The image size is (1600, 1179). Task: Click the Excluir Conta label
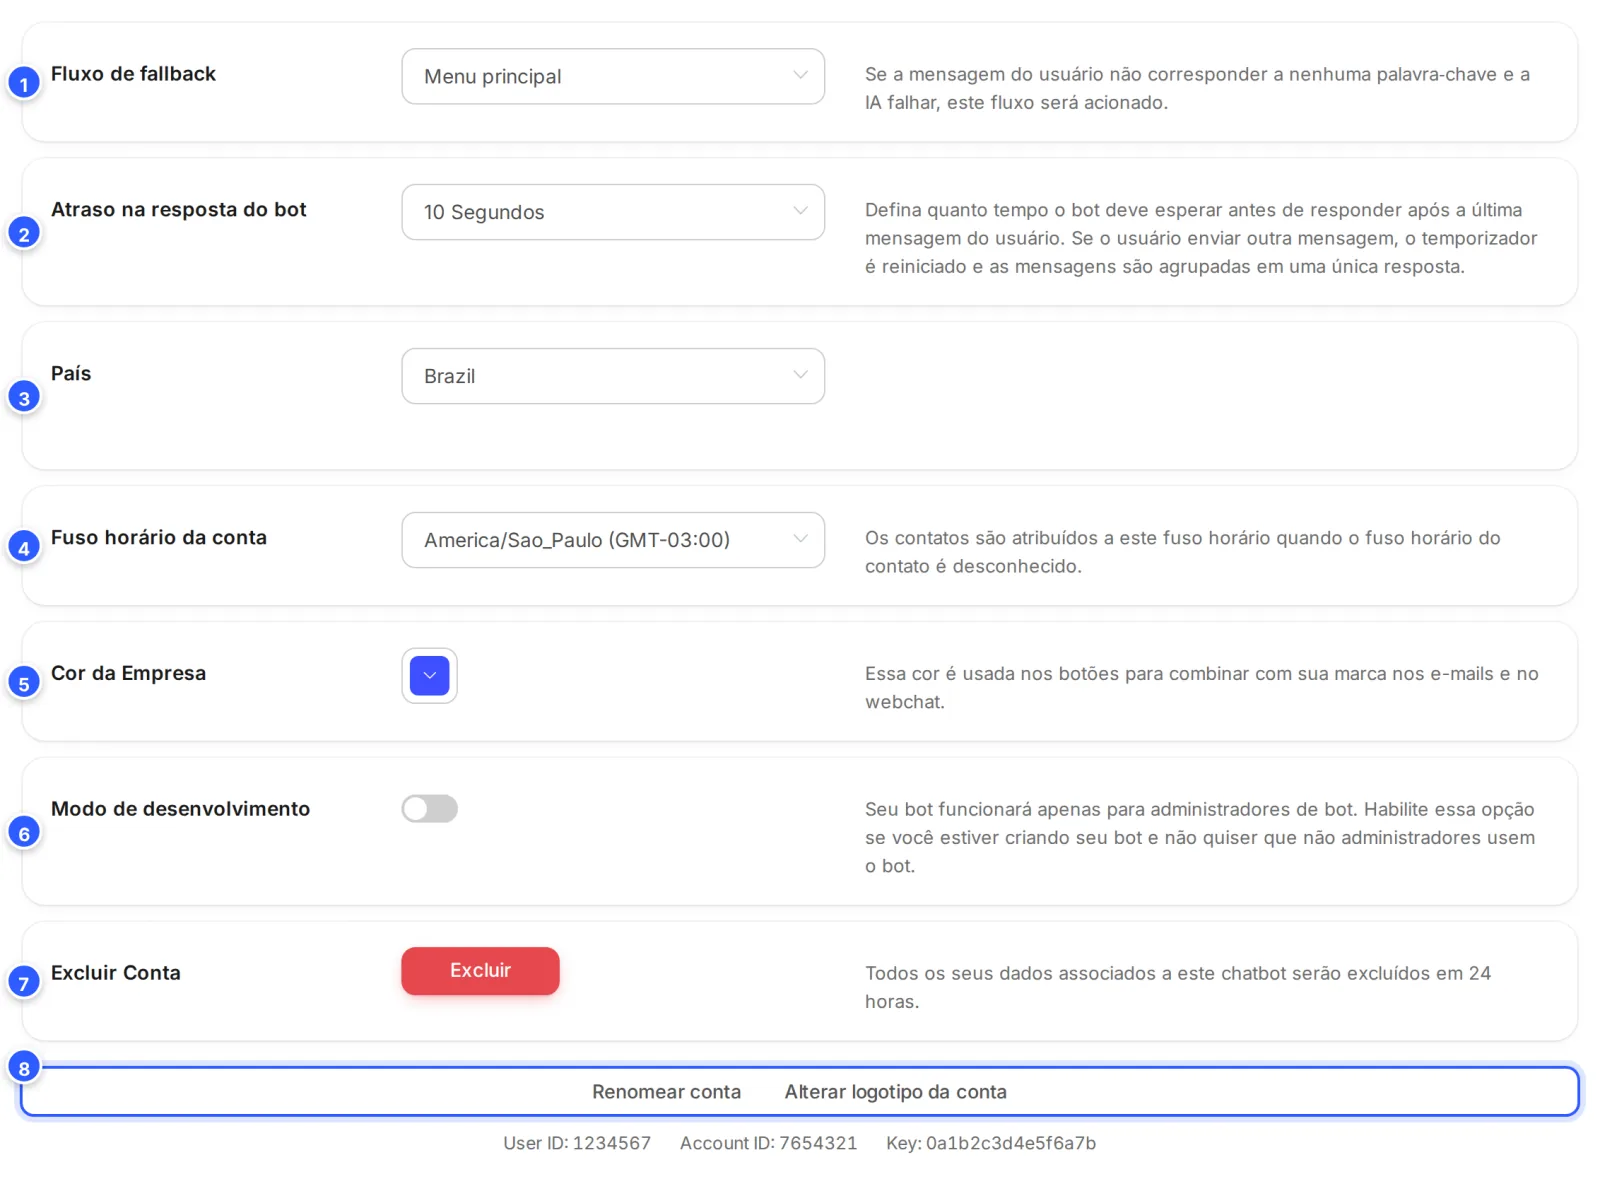116,973
